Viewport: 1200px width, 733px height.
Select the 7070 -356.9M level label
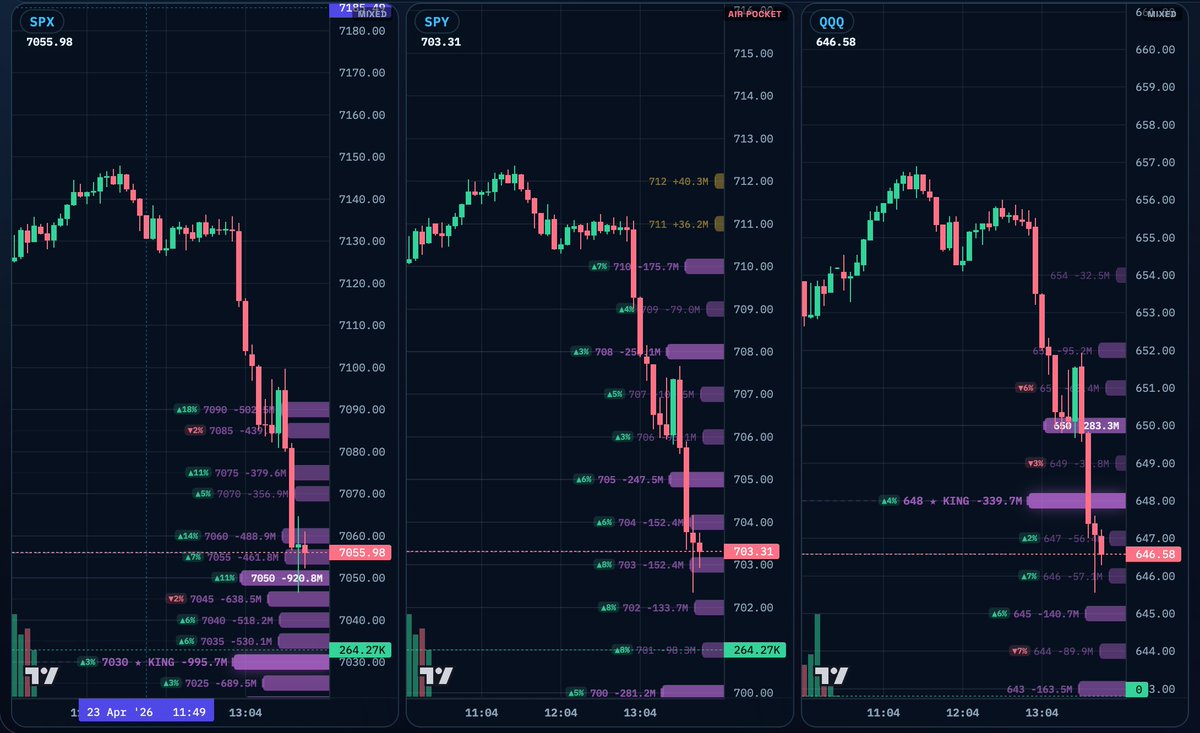253,494
